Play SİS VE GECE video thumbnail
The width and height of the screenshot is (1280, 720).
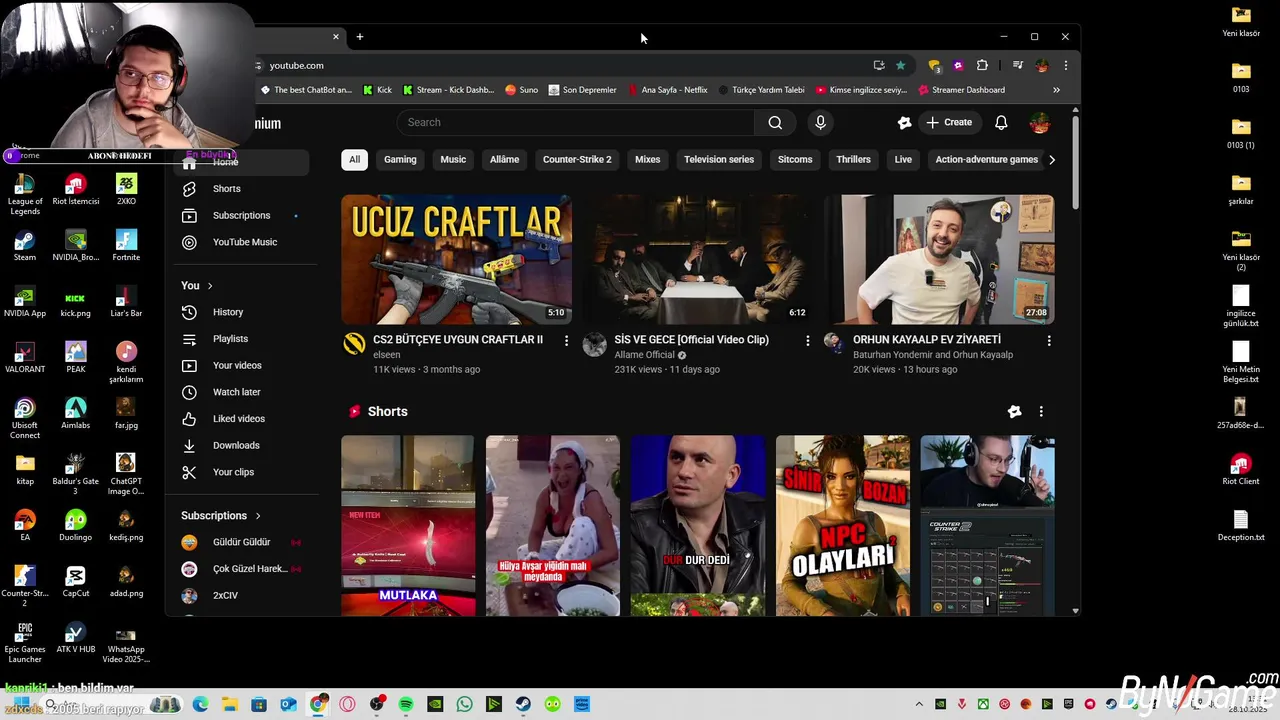[698, 259]
